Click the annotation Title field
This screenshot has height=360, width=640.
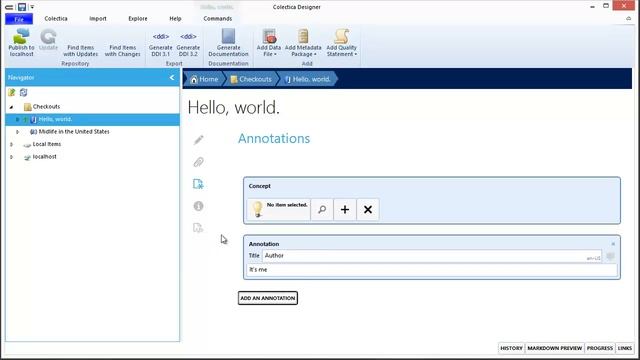tap(432, 256)
